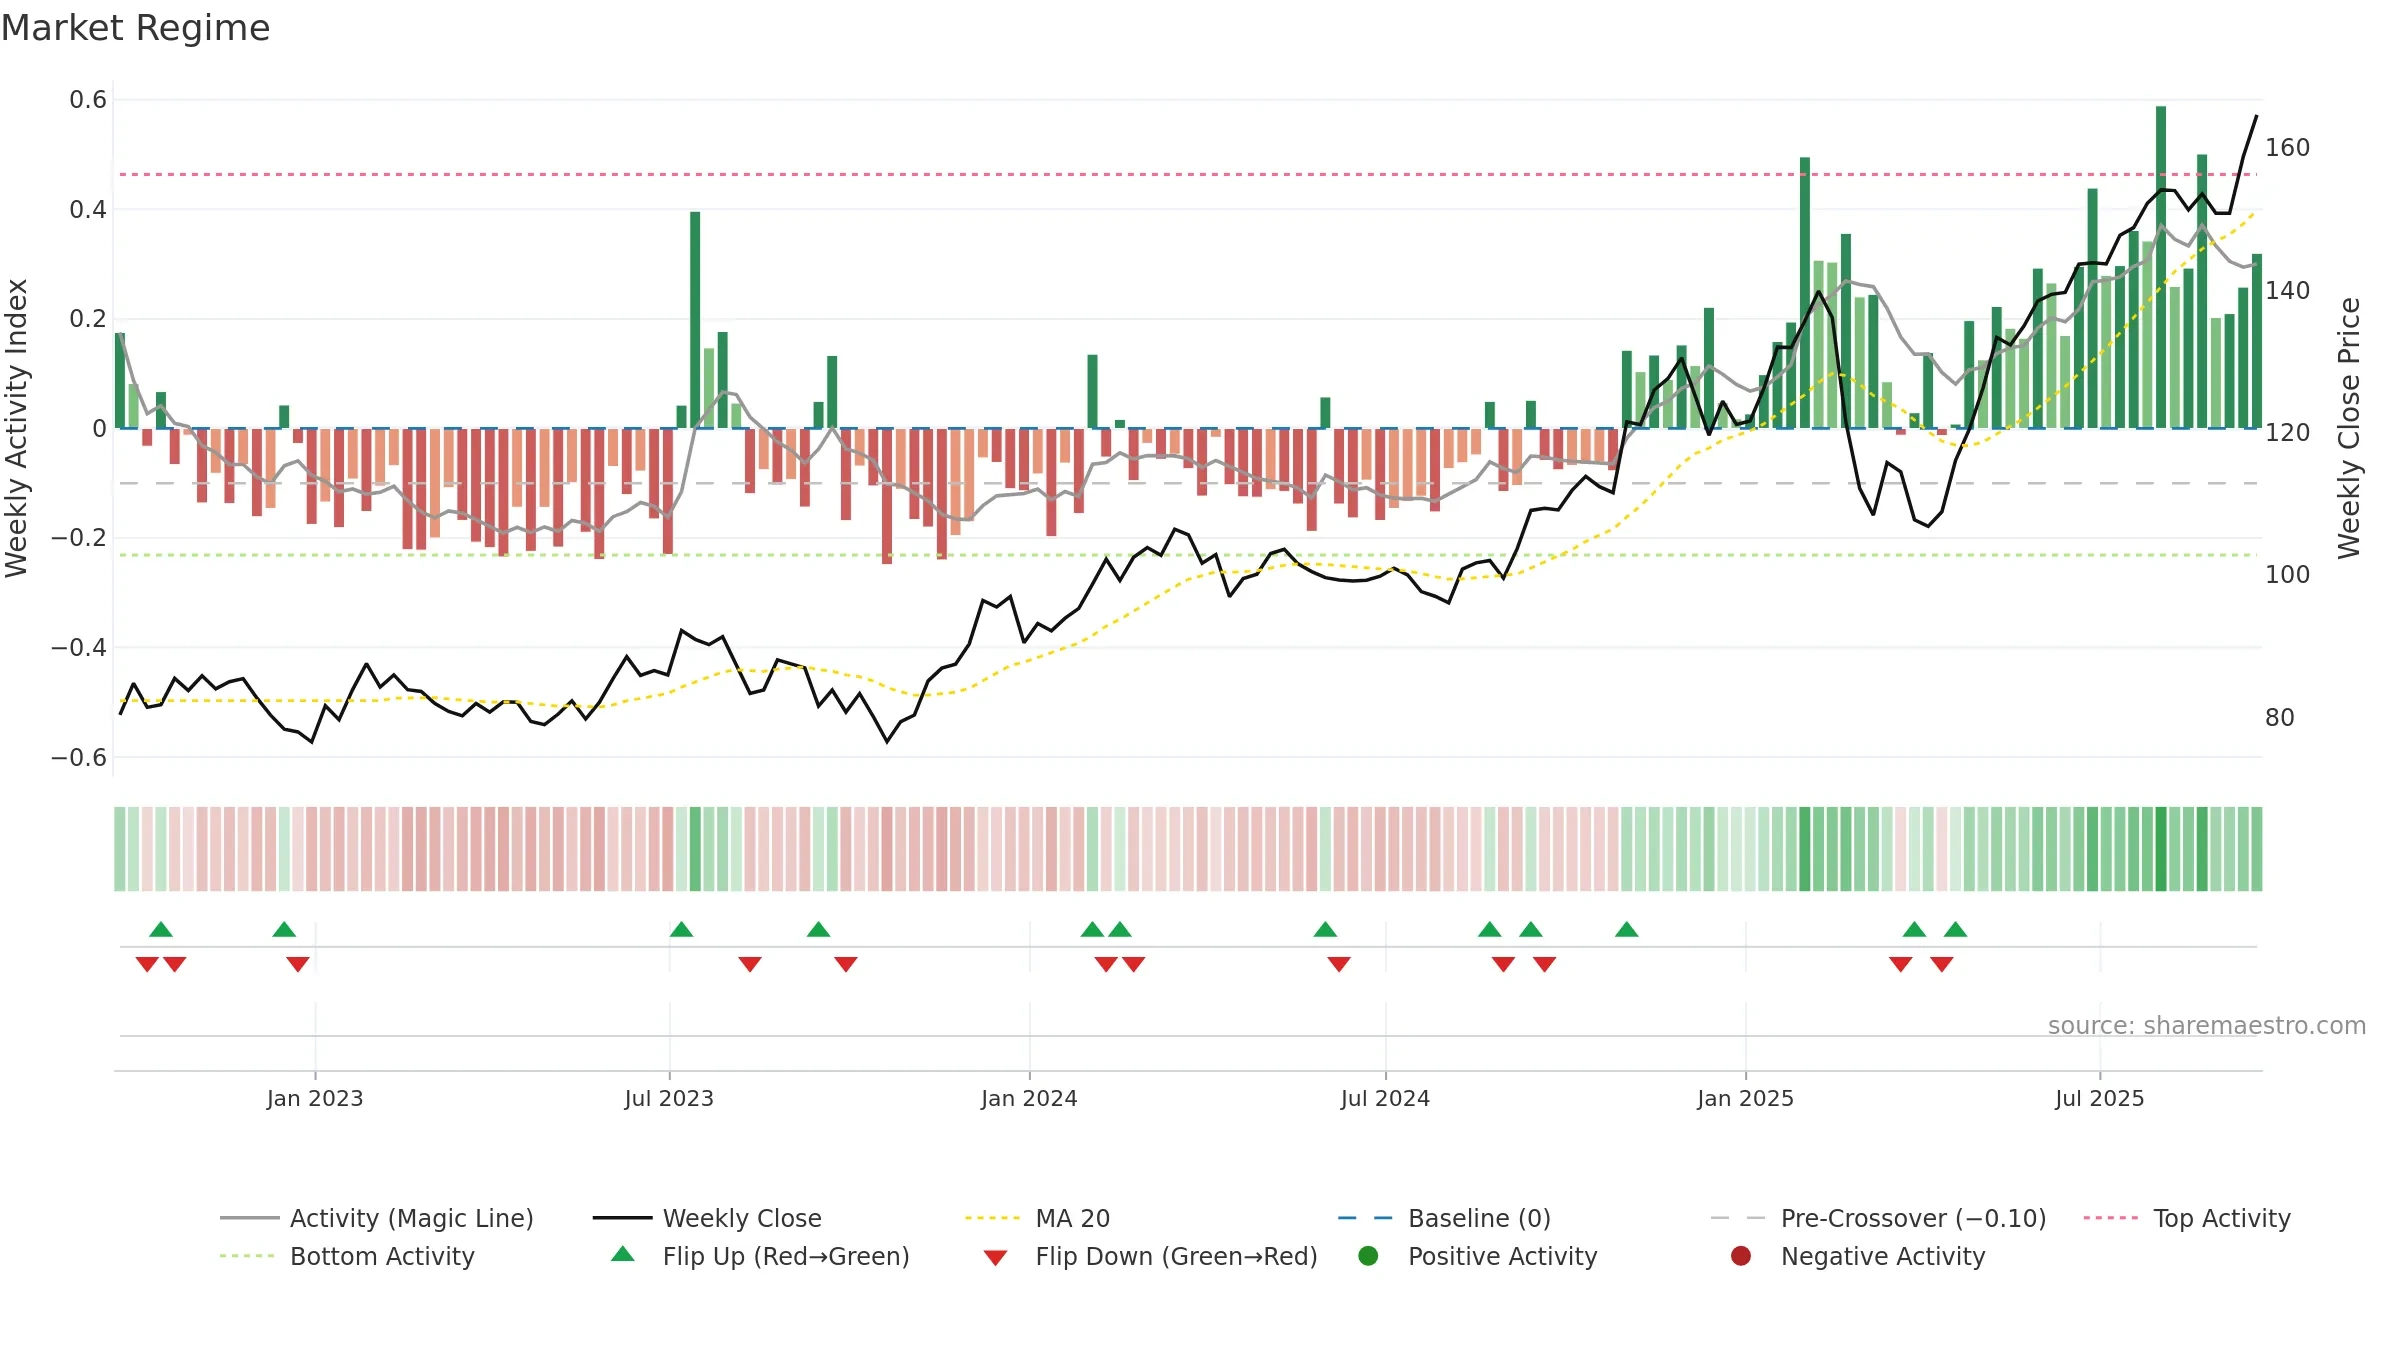Select the last red flip-down triangle on the timeline

point(1942,964)
